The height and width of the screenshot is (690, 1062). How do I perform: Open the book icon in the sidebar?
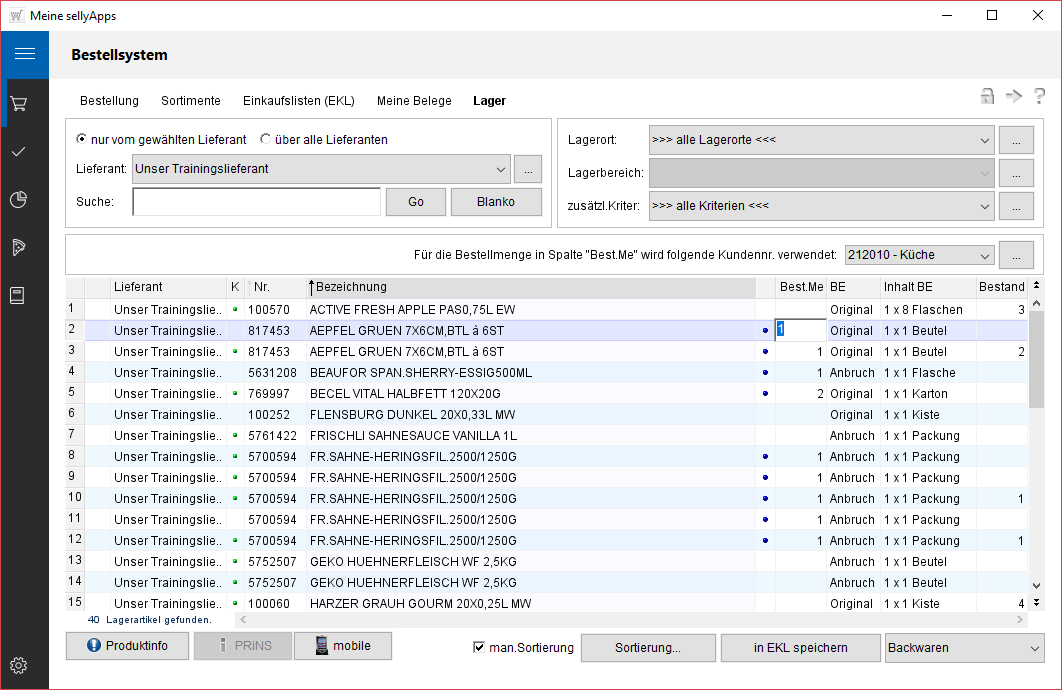click(18, 295)
